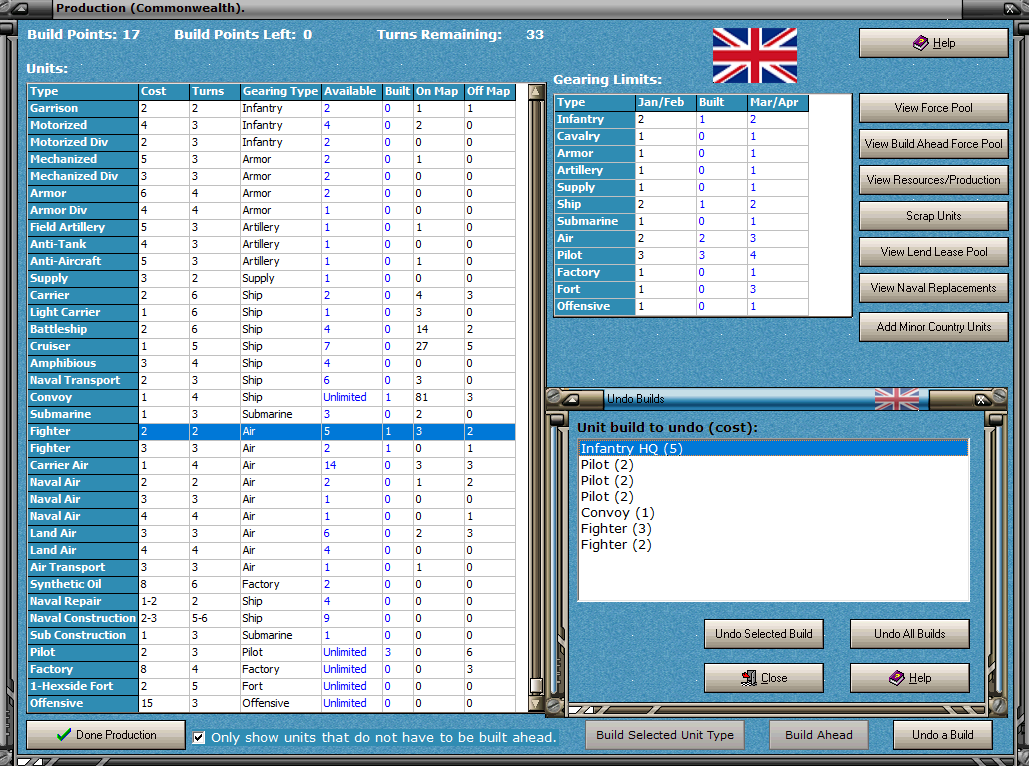This screenshot has width=1029, height=766.
Task: Select the Light Carrier unit row
Action: pyautogui.click(x=271, y=312)
